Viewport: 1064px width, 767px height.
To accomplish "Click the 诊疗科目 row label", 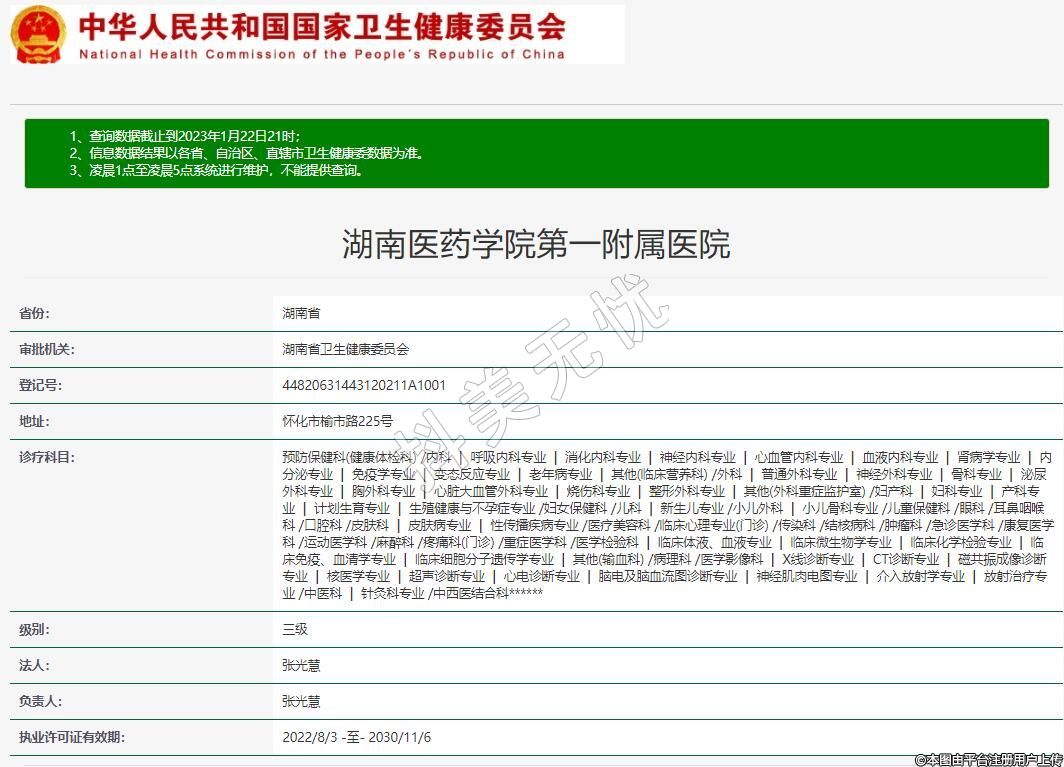I will (47, 457).
